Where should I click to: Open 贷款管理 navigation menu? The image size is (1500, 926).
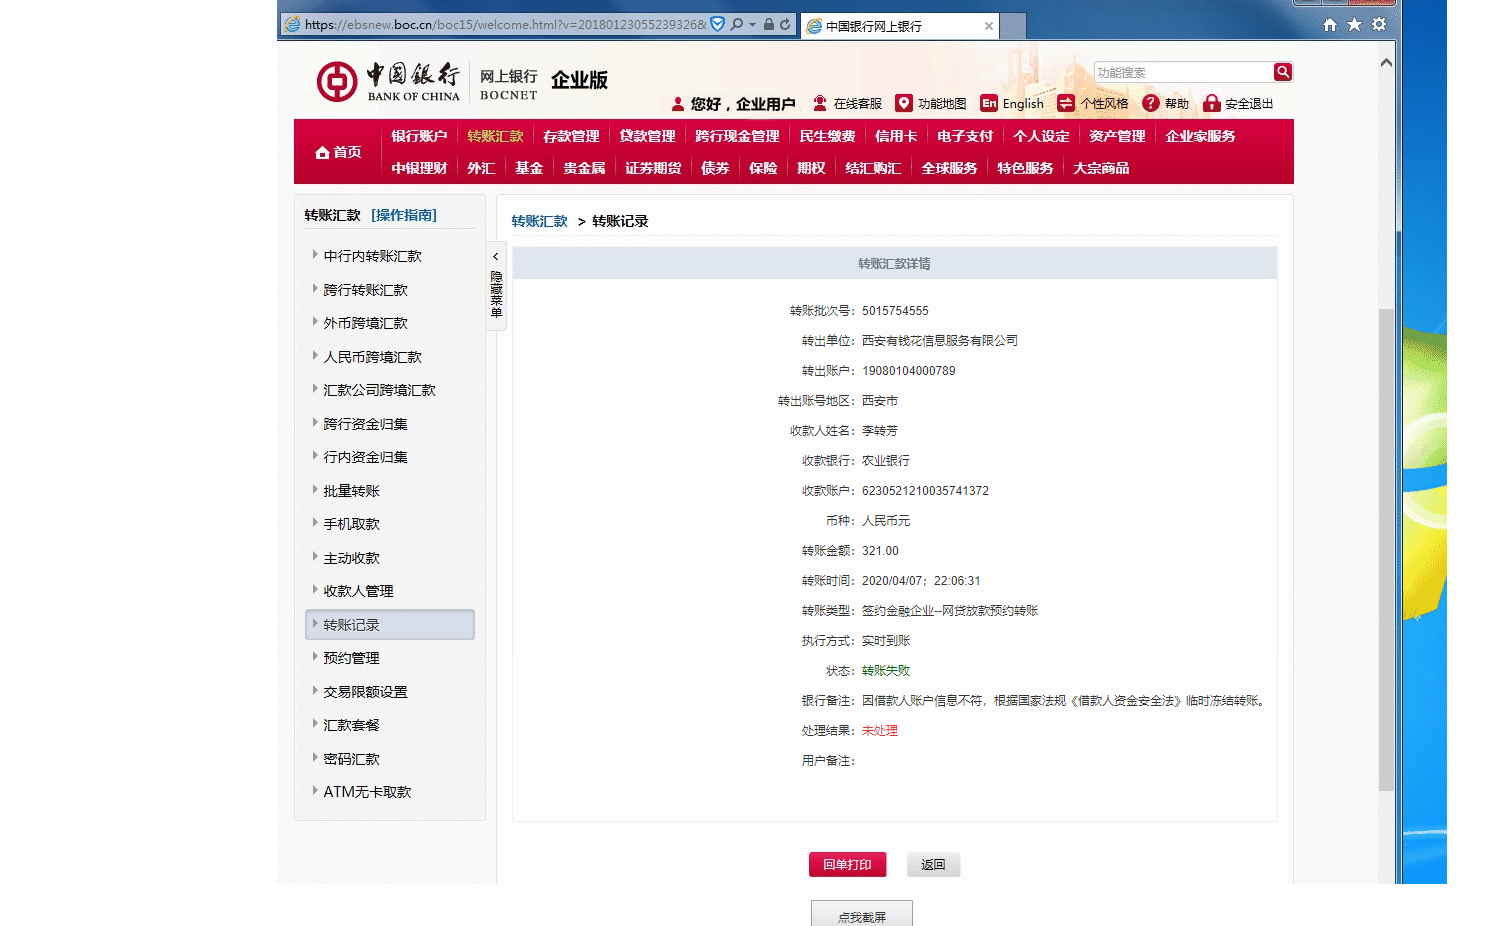(x=647, y=136)
